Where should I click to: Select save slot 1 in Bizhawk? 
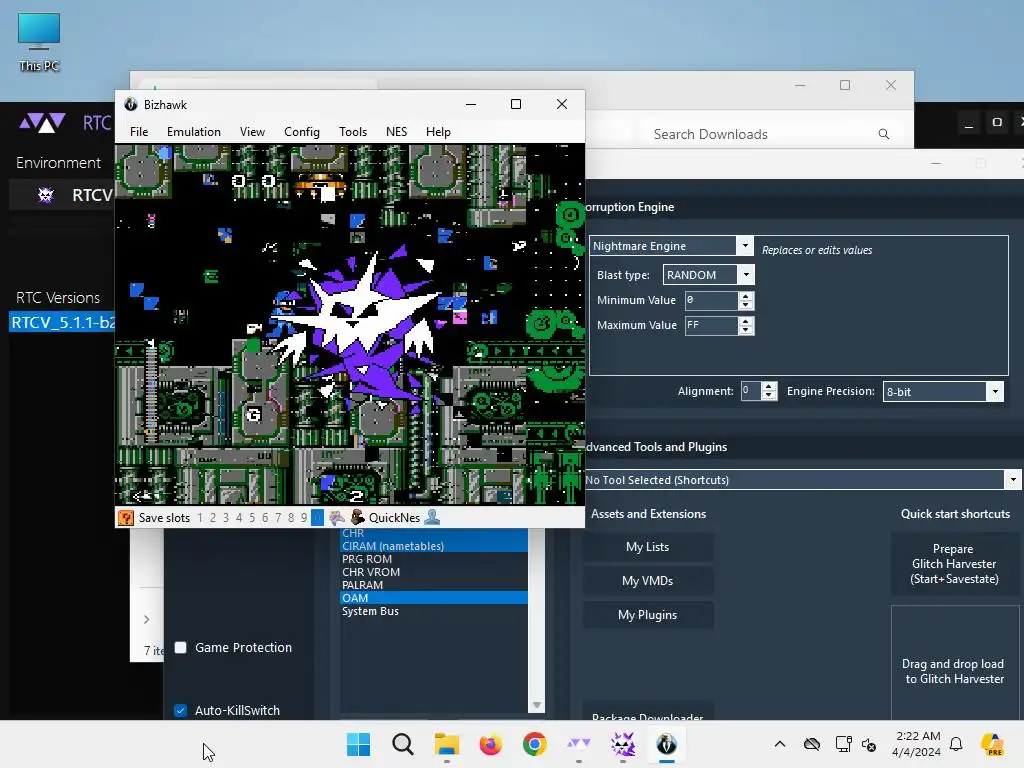pyautogui.click(x=200, y=518)
